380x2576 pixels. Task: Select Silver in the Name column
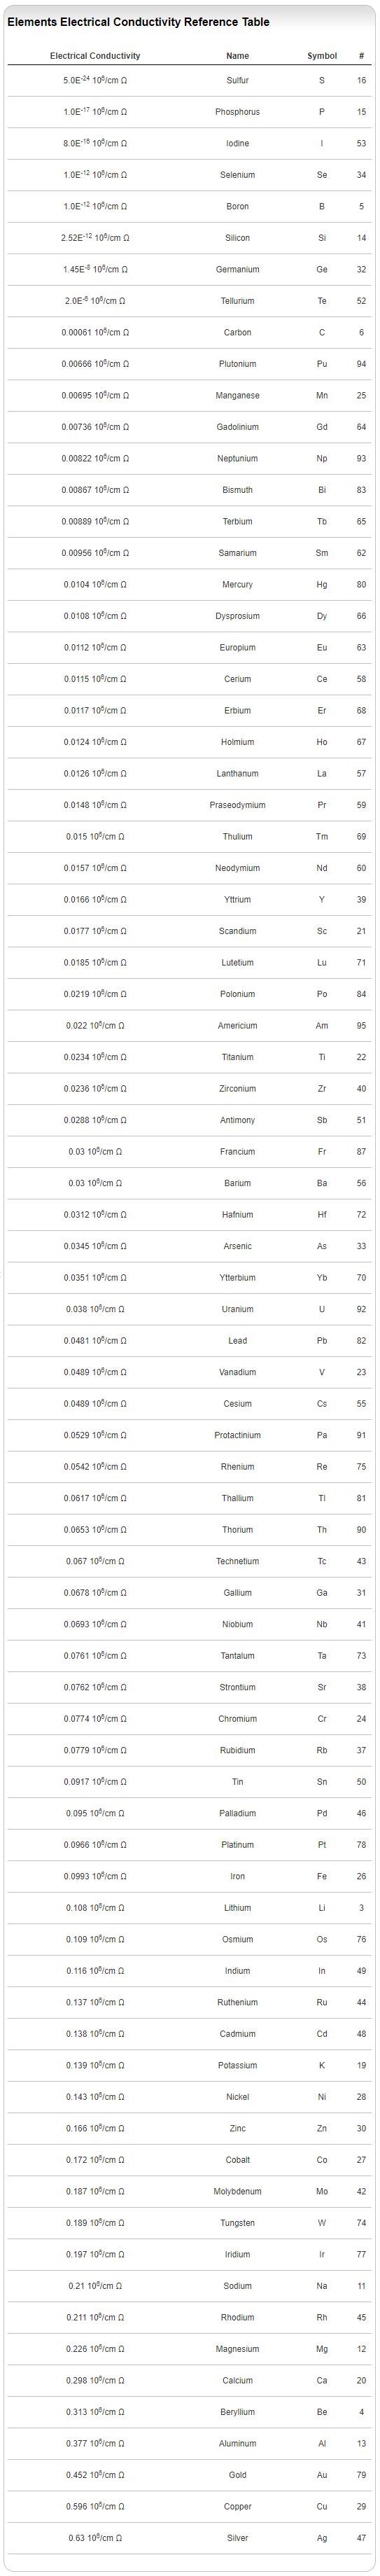(x=237, y=2537)
